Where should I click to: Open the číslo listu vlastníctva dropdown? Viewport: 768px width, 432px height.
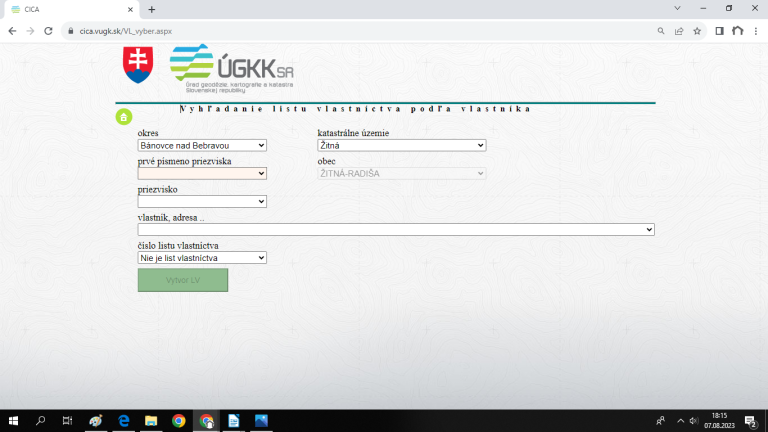(202, 258)
